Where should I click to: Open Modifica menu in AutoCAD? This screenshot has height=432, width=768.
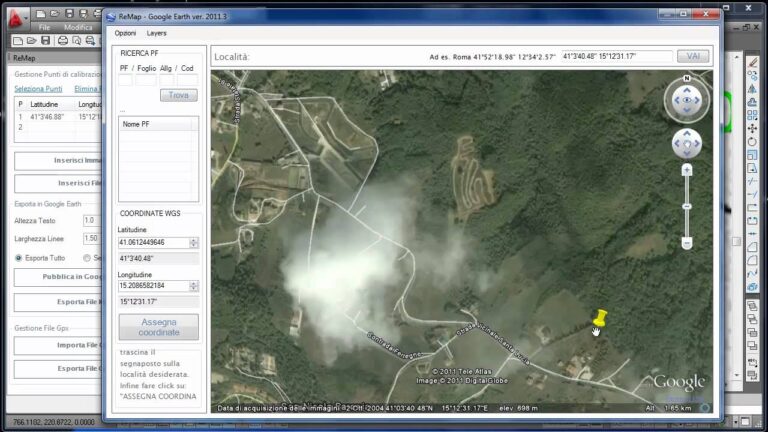78,27
